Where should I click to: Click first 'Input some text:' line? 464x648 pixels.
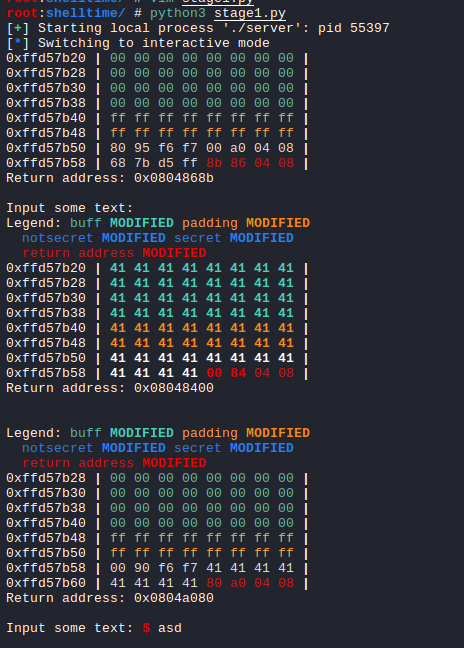70,208
